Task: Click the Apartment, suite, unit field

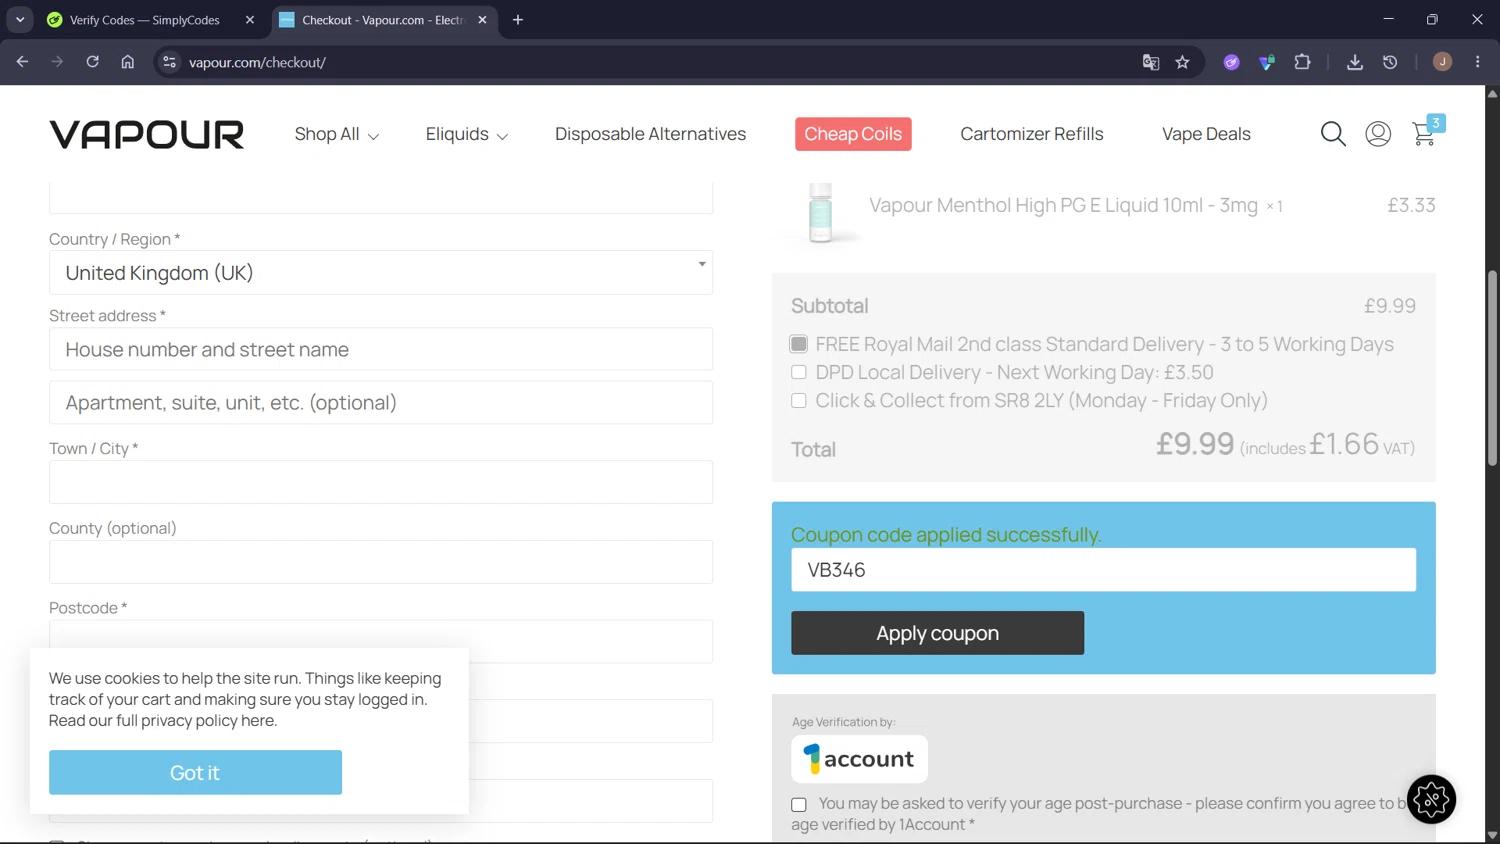Action: 381,402
